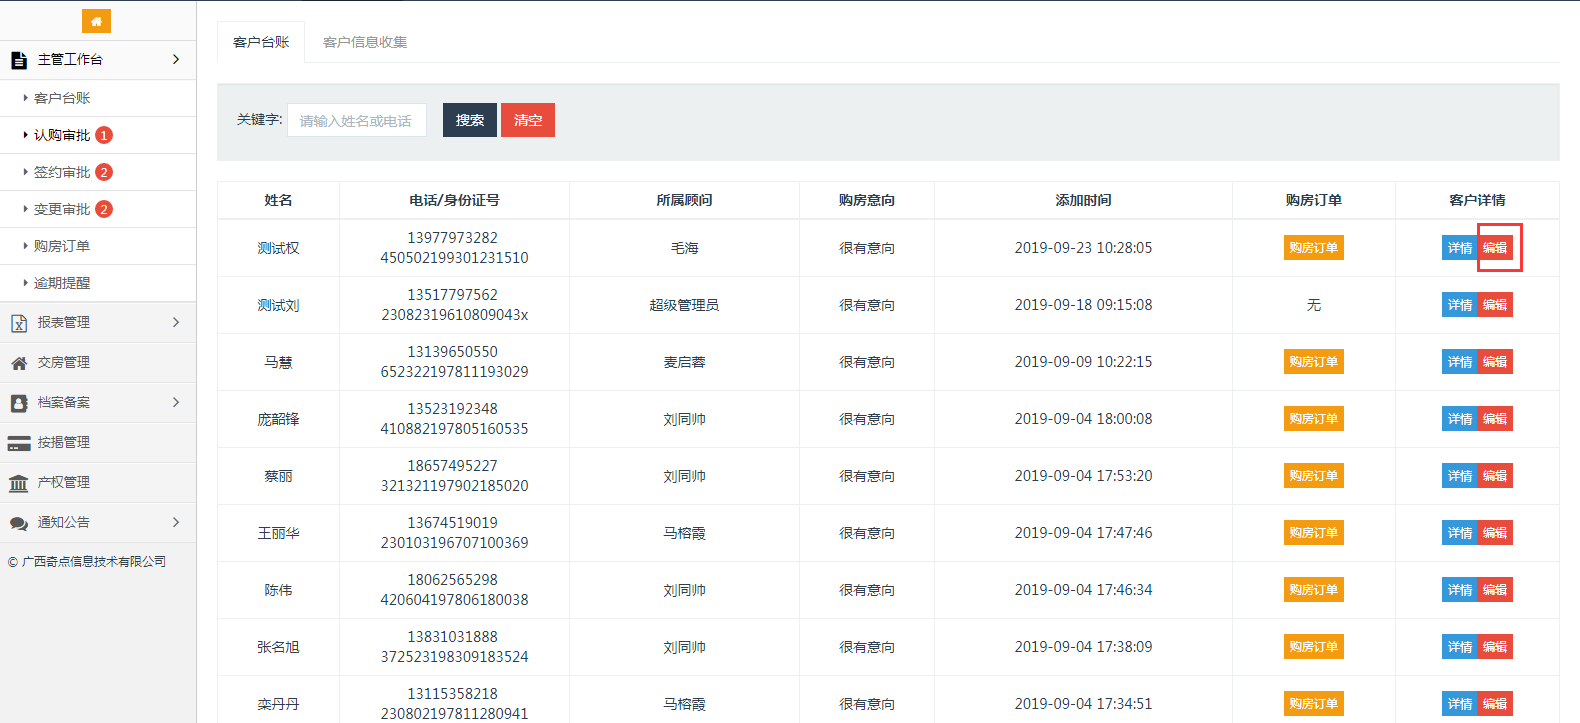Click advisor cell 超级管理员
The width and height of the screenshot is (1580, 723).
684,305
